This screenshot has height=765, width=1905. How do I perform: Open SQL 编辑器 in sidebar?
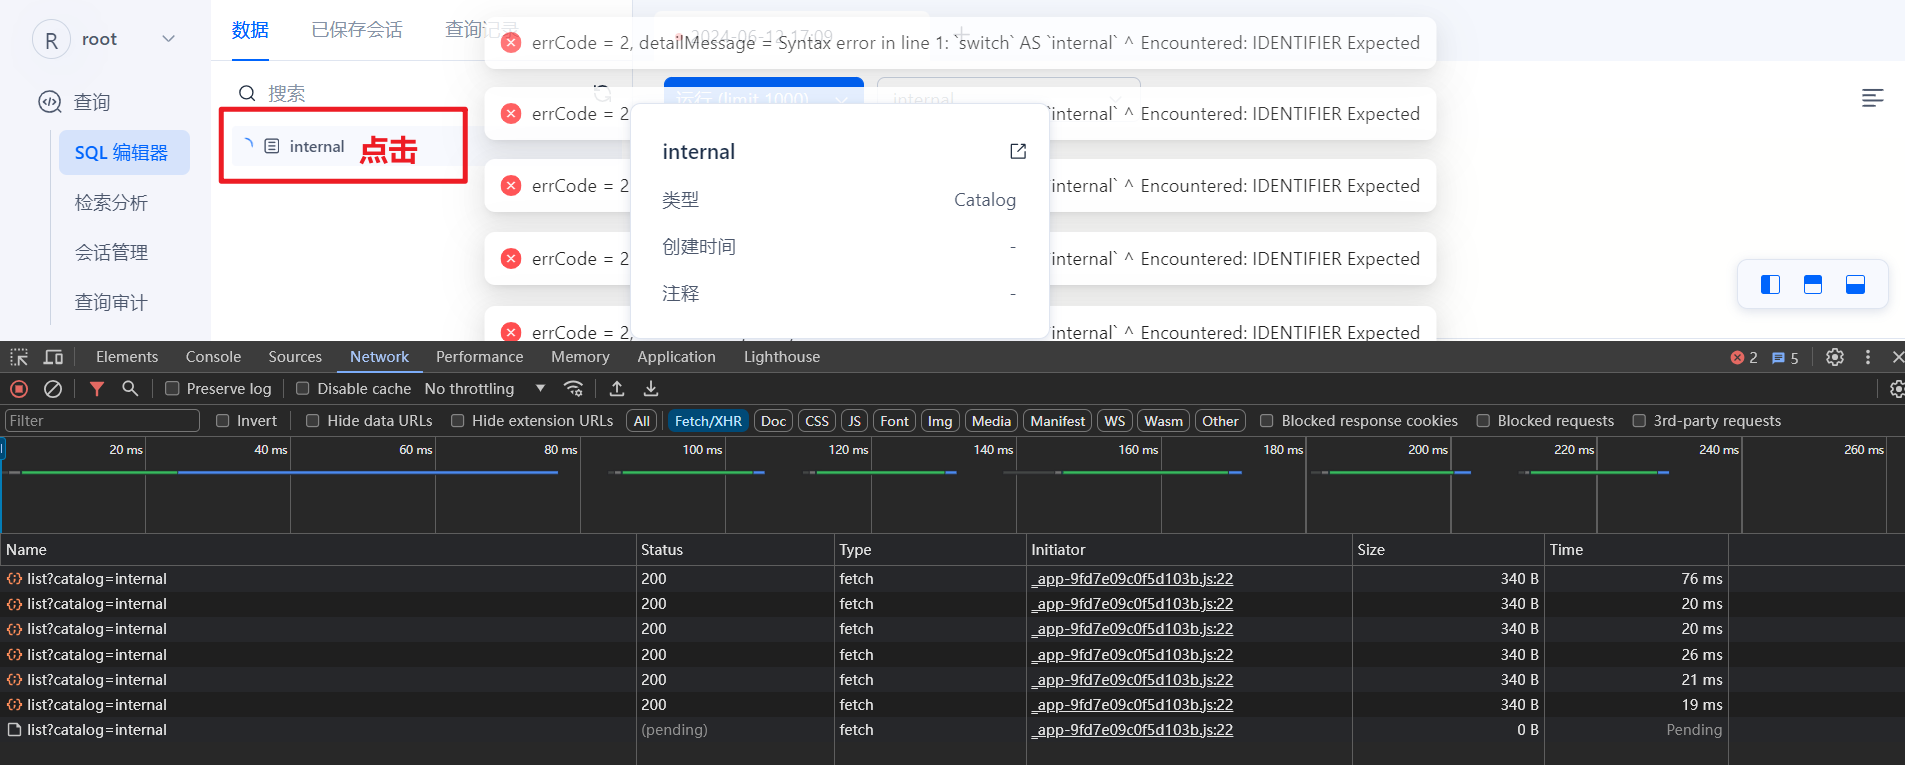124,152
